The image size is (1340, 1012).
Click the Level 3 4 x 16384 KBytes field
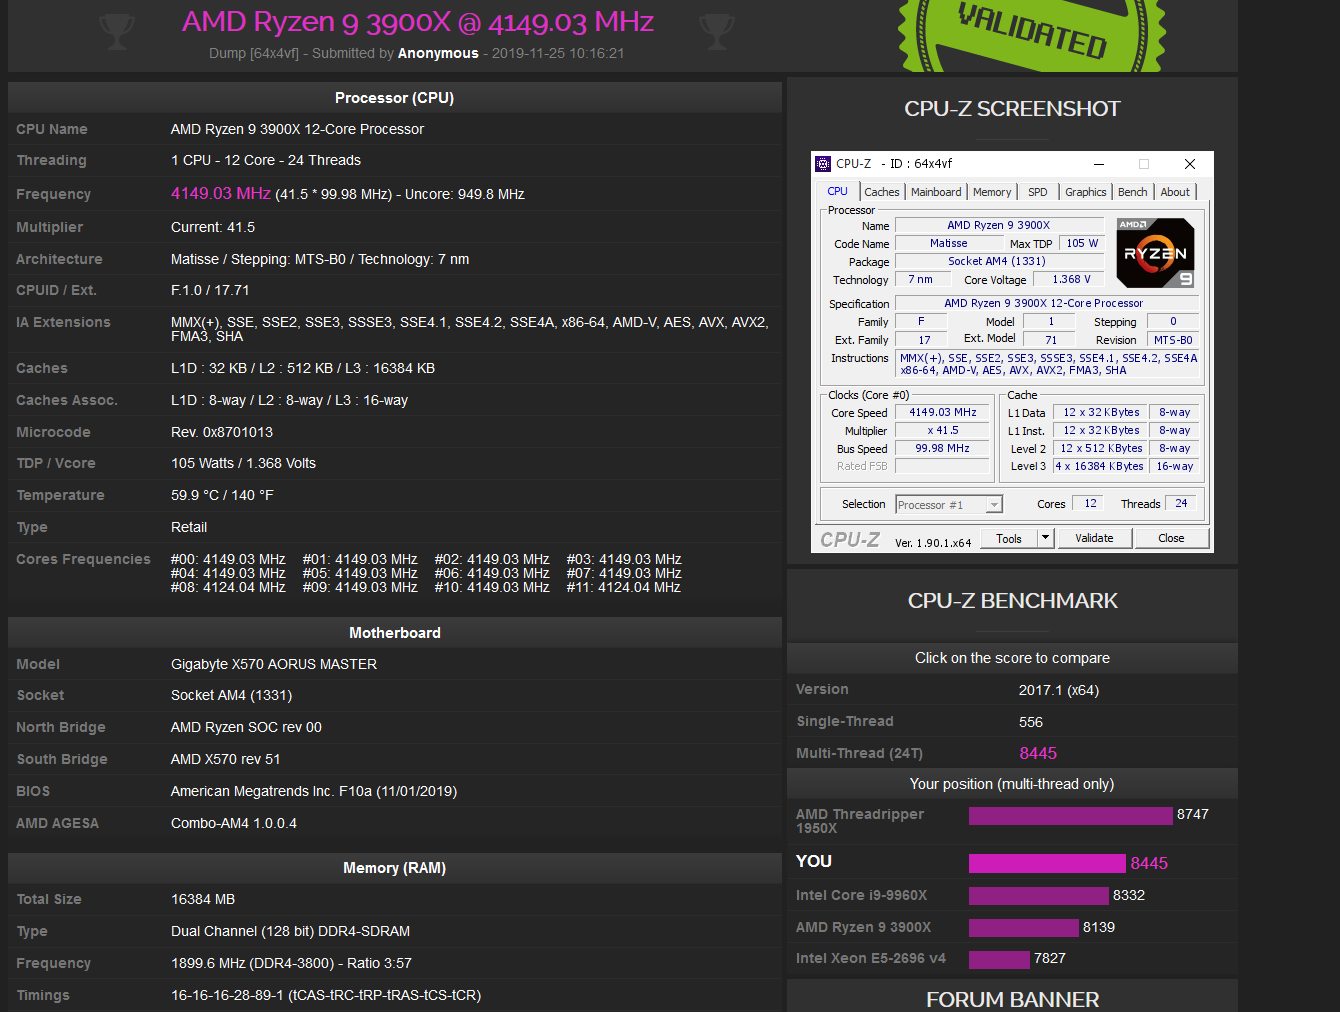(1099, 466)
